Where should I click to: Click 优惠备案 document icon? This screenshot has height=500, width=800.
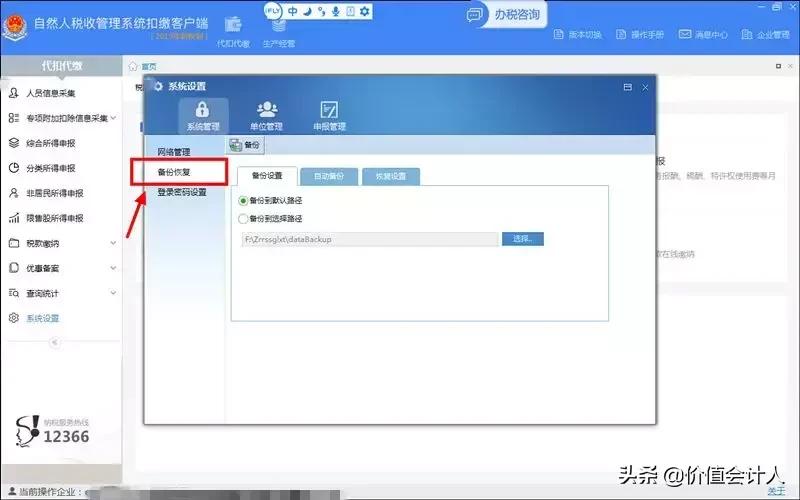point(14,268)
